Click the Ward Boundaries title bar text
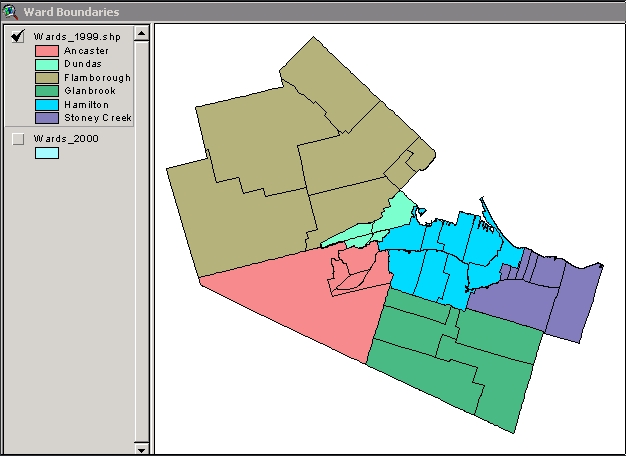This screenshot has width=626, height=456. [x=71, y=12]
